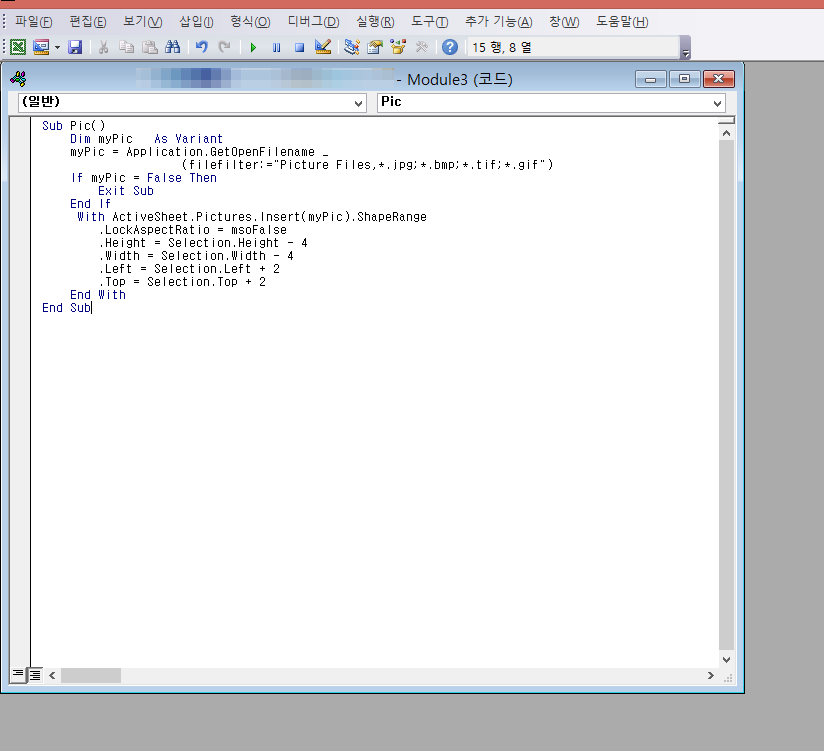Open the Object Browser icon
The height and width of the screenshot is (751, 824).
(398, 47)
